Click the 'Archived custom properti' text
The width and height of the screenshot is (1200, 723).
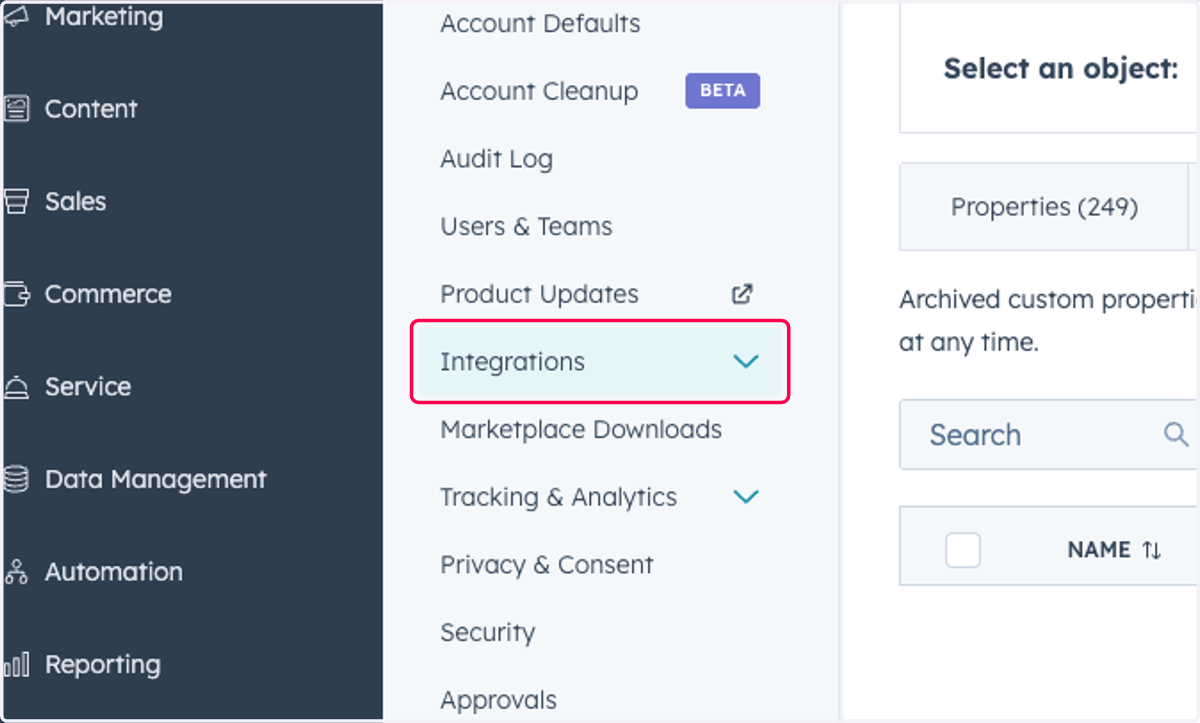click(x=1049, y=300)
